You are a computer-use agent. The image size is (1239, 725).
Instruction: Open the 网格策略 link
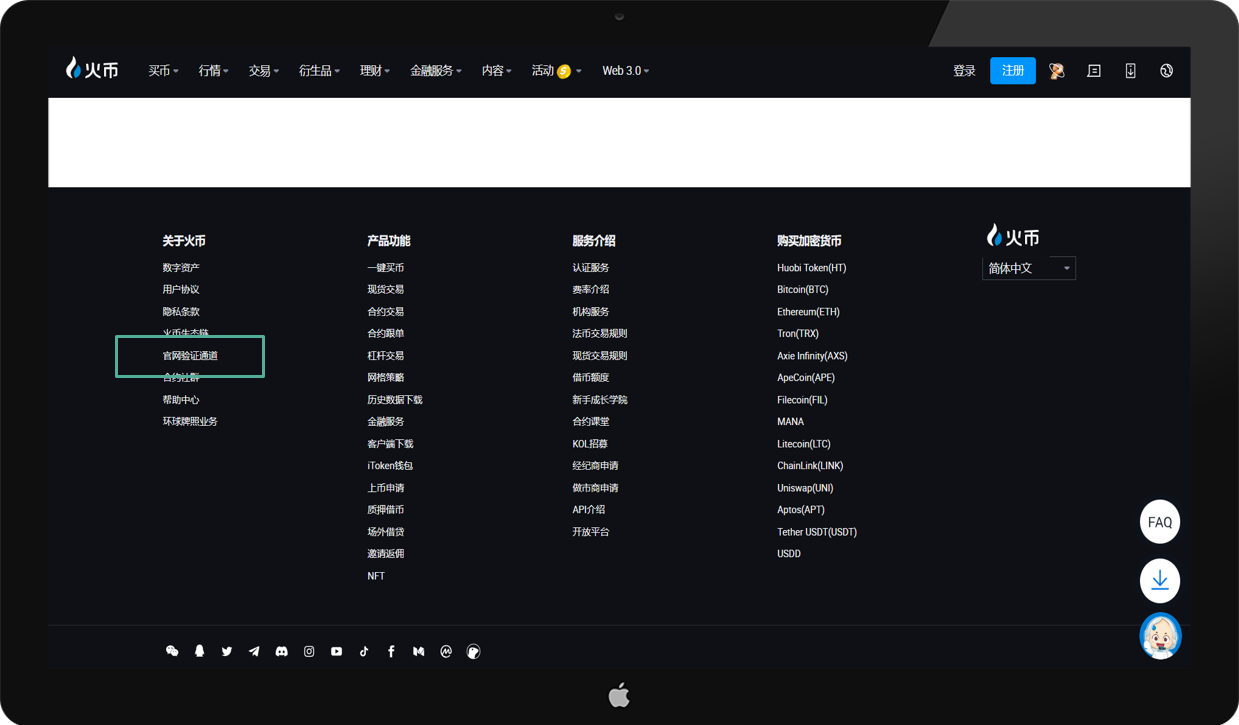click(x=386, y=378)
